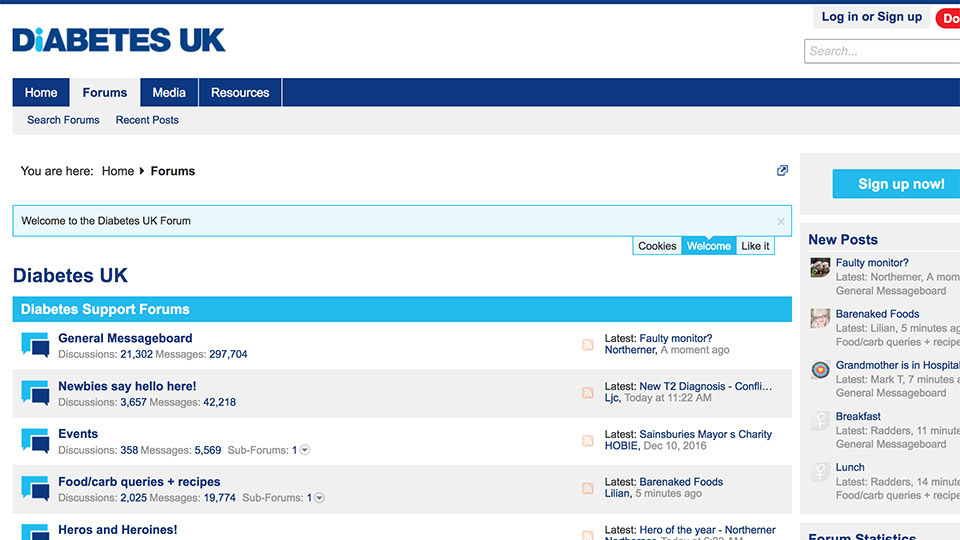The image size is (960, 540).
Task: Expand Events sub-forums dropdown arrow
Action: click(x=305, y=450)
